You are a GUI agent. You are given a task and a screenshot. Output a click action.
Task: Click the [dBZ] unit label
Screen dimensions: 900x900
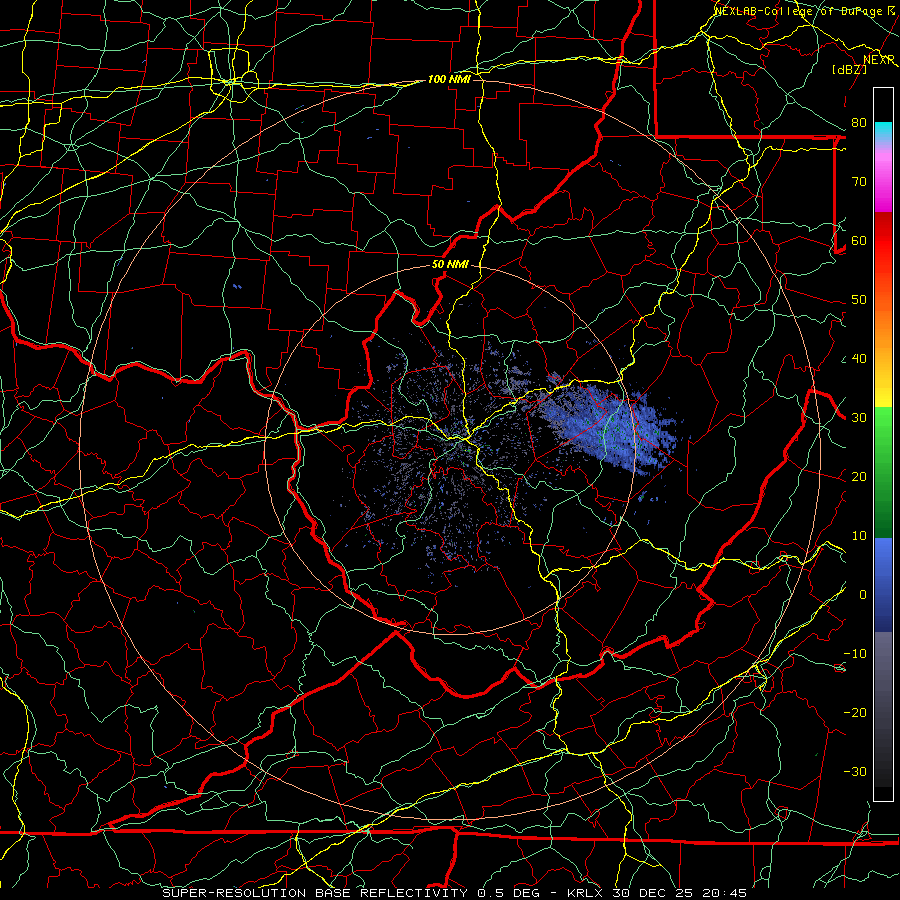coord(849,69)
